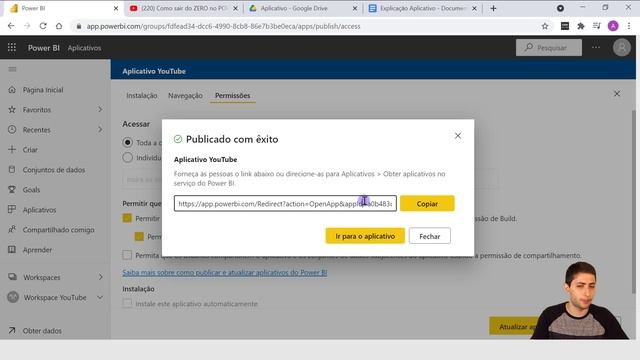Toggle the nested Permitir checkbox
This screenshot has height=360, width=640.
click(x=139, y=236)
